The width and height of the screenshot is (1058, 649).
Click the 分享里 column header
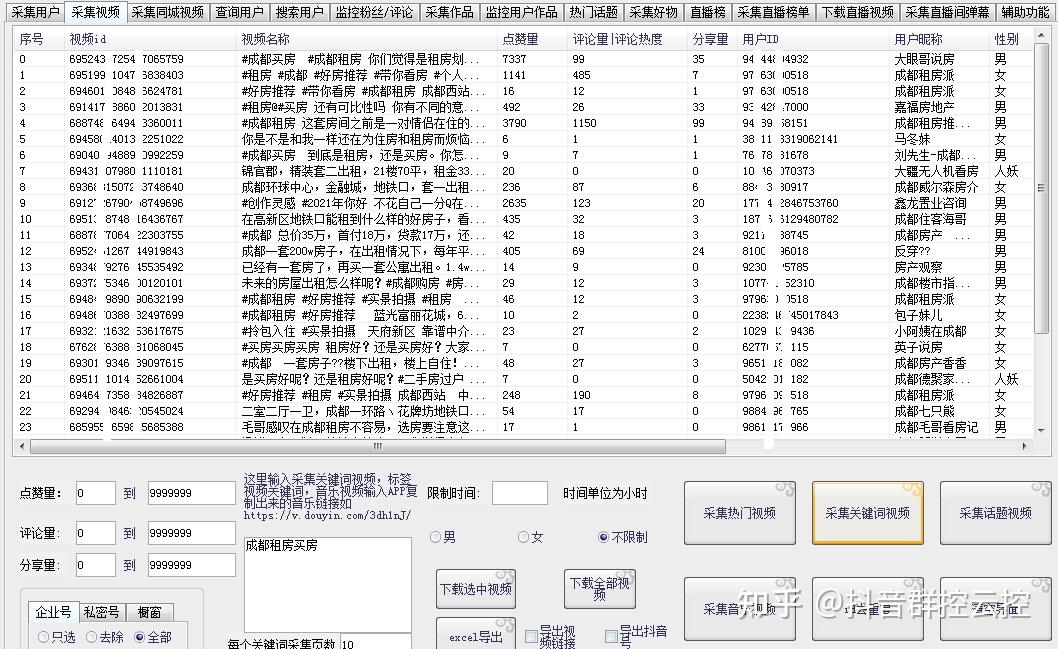[x=713, y=39]
